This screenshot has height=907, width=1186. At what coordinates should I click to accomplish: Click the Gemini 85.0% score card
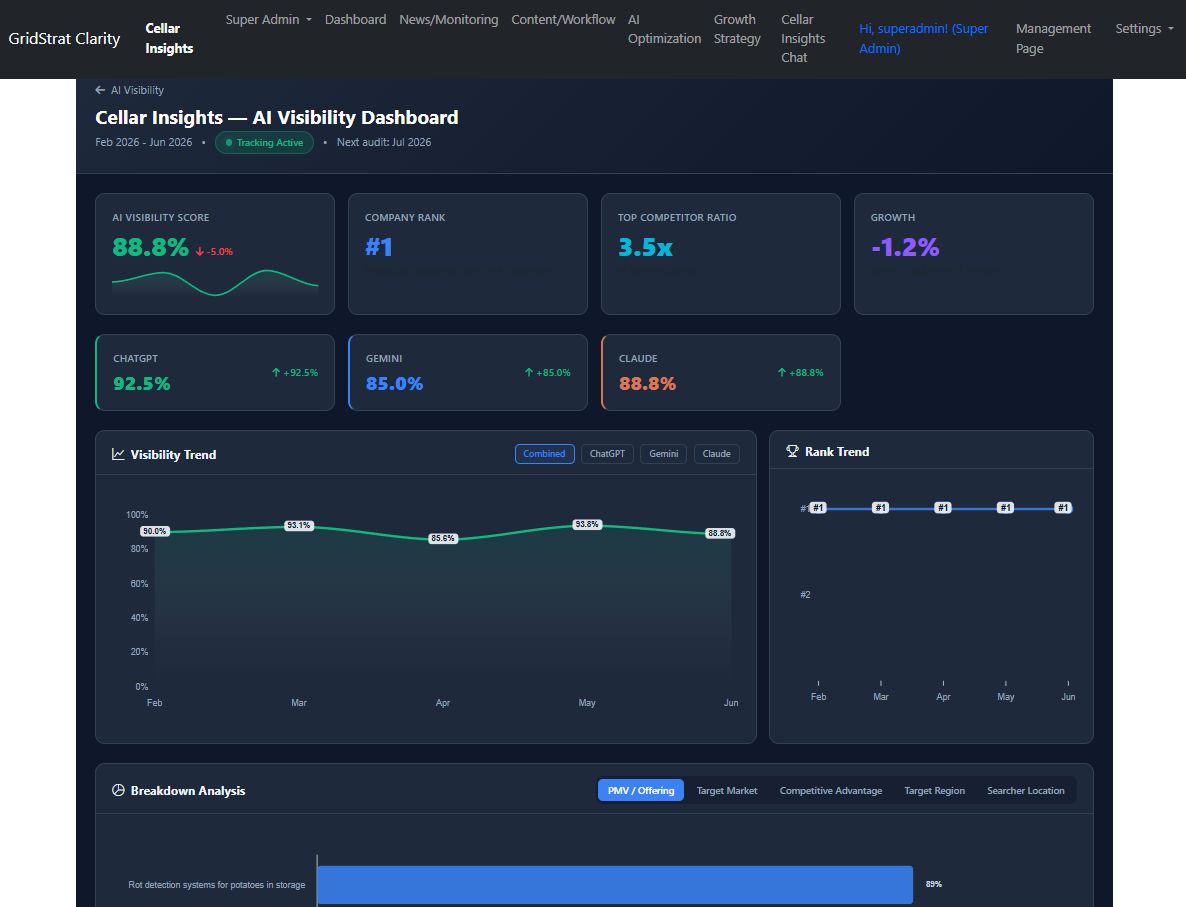467,372
